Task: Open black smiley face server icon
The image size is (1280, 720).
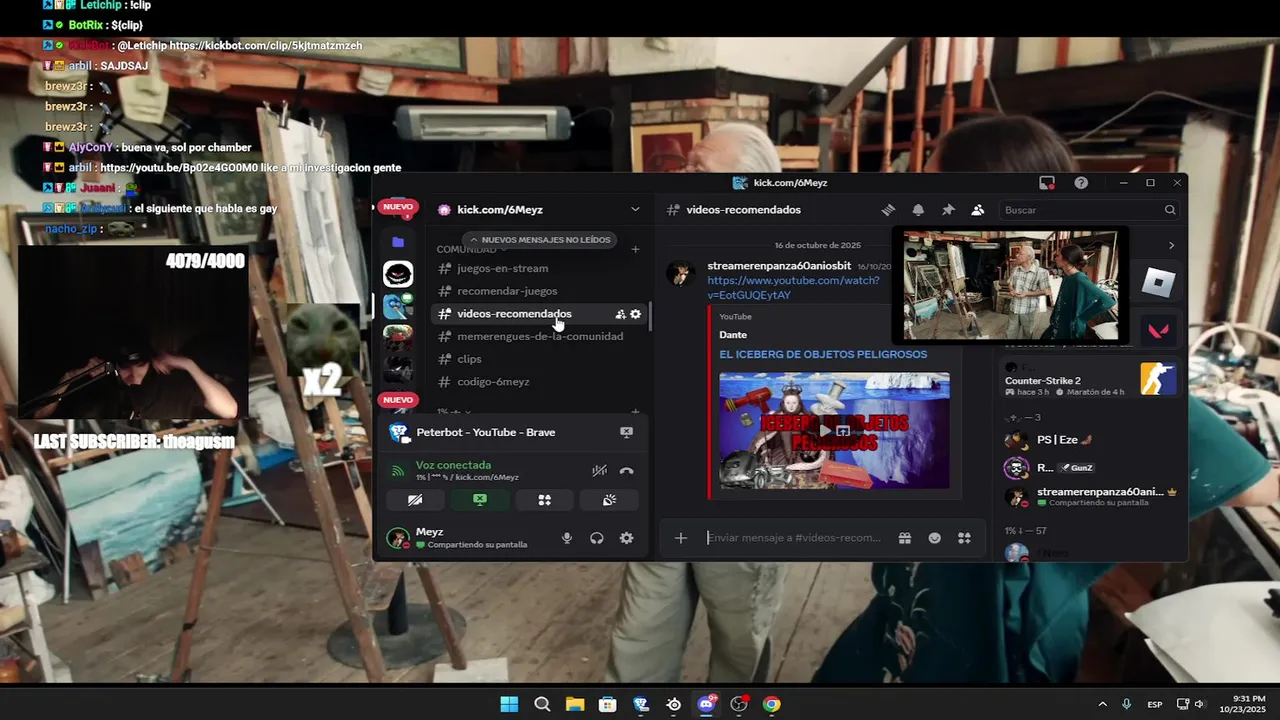Action: [x=398, y=274]
